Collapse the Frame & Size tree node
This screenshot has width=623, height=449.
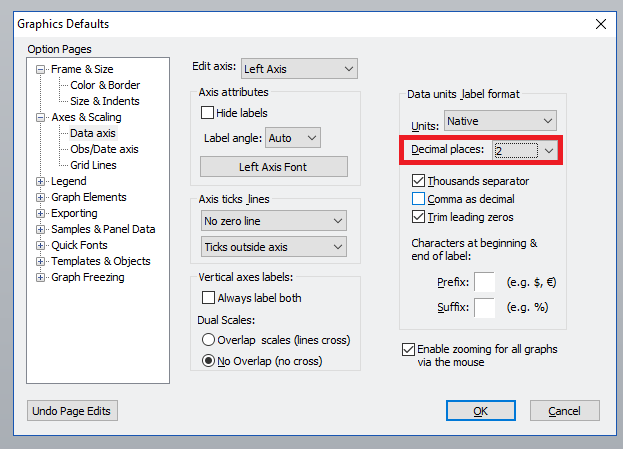click(x=41, y=70)
